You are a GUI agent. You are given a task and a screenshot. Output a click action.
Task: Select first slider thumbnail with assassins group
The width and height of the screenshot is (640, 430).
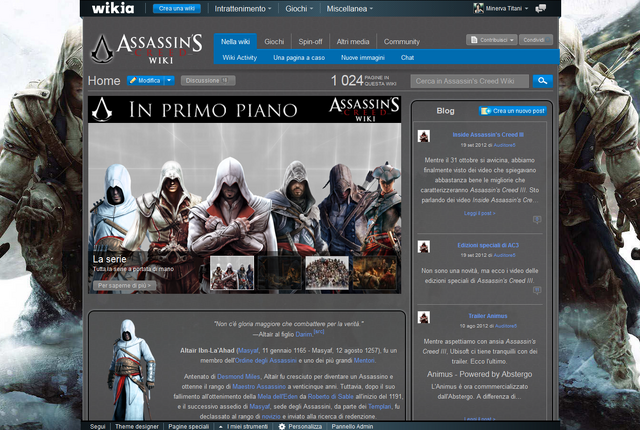click(232, 273)
